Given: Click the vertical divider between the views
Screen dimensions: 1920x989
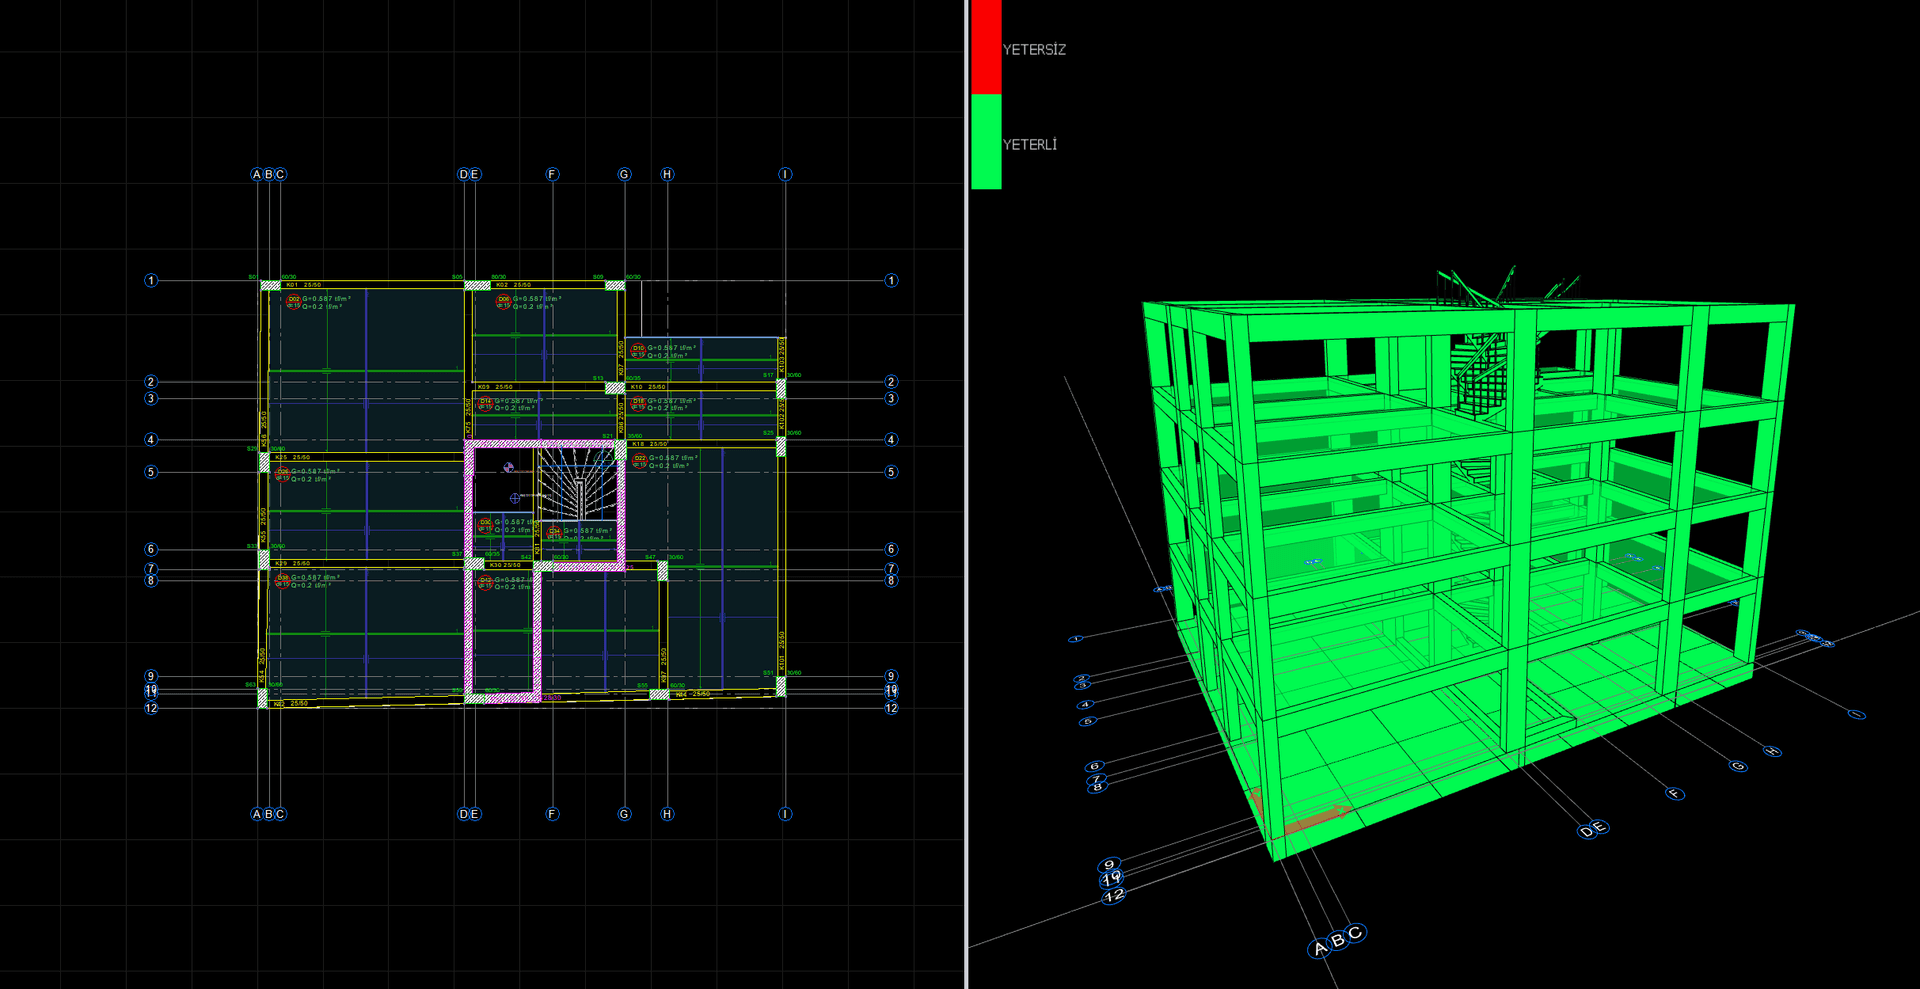Looking at the screenshot, I should [x=966, y=494].
